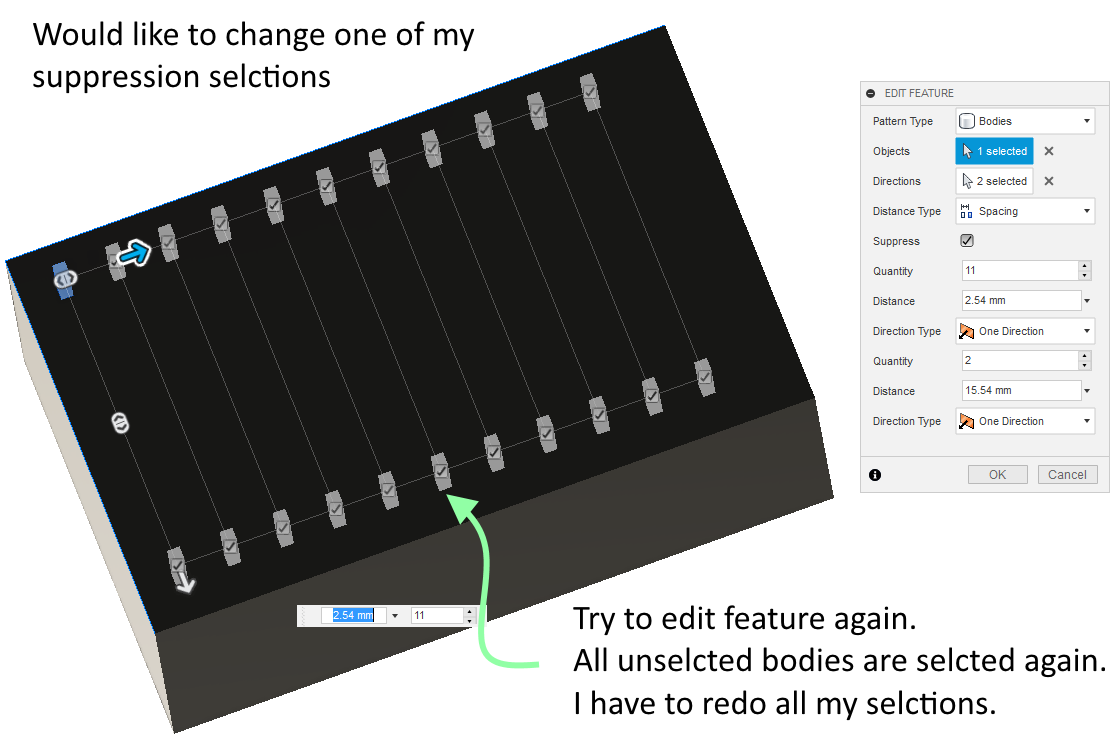Expand the first Direction Type dropdown
Image resolution: width=1117 pixels, height=746 pixels.
(x=1025, y=331)
